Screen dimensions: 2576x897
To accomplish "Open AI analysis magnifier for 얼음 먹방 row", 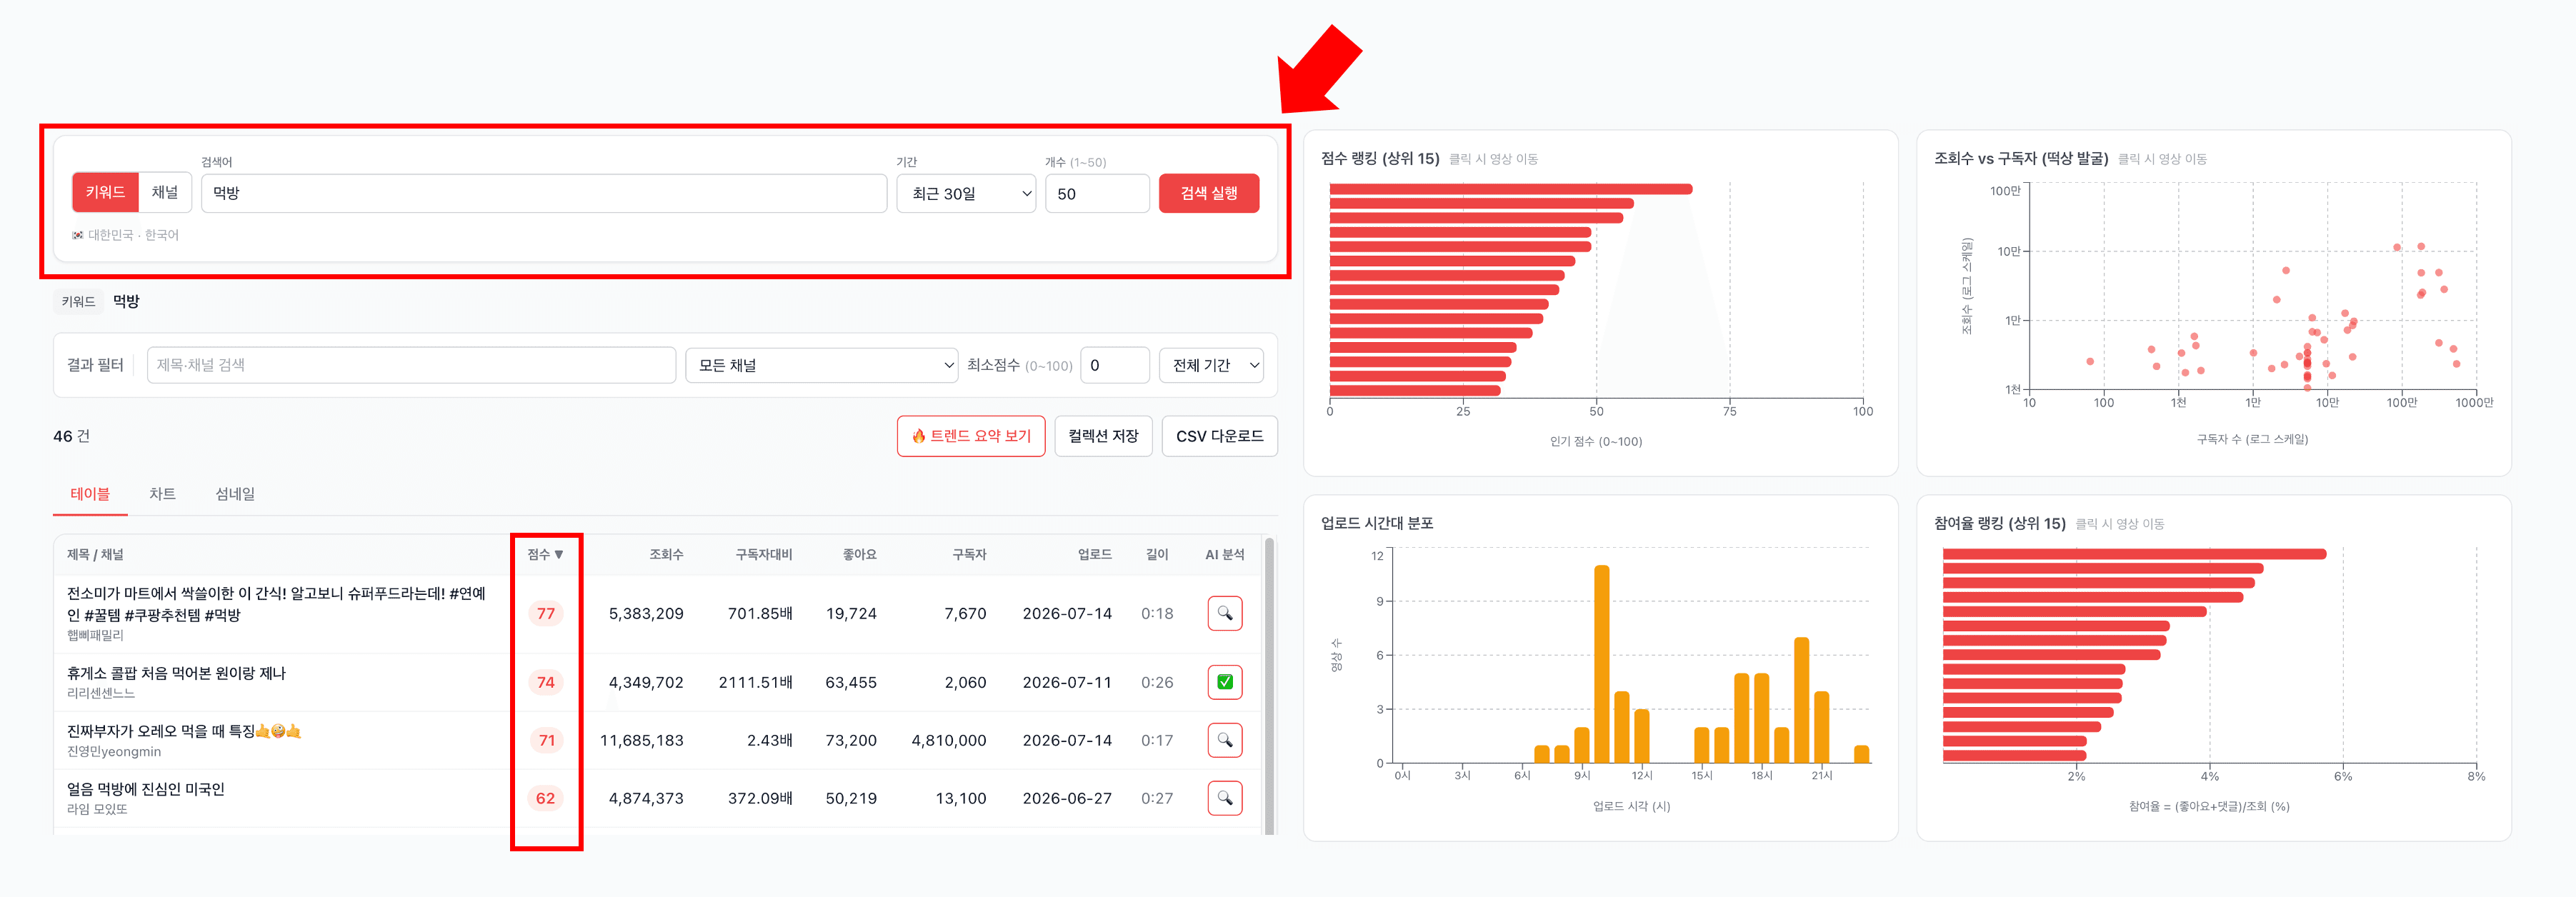I will [x=1224, y=798].
